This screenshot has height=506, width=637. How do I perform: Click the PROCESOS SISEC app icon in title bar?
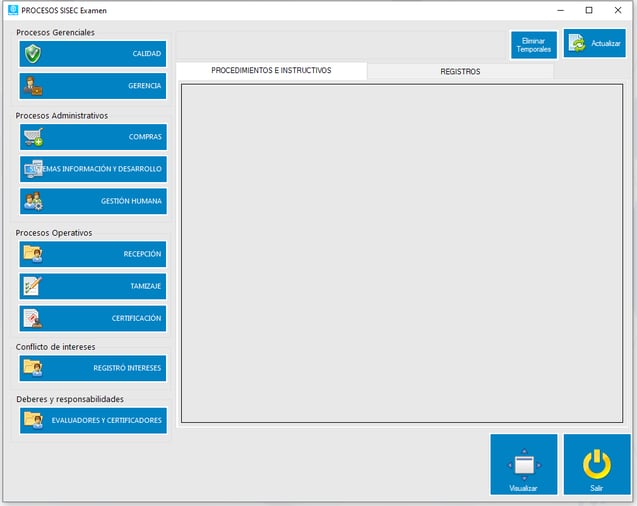click(x=11, y=10)
